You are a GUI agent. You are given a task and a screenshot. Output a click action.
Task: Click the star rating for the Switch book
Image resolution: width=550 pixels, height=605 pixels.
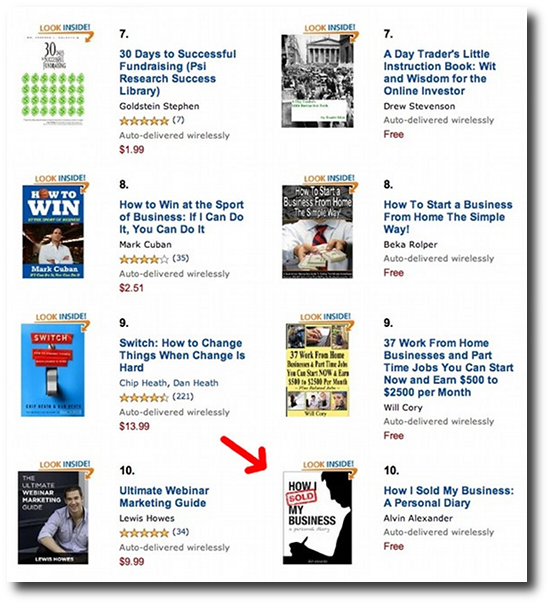pyautogui.click(x=144, y=397)
